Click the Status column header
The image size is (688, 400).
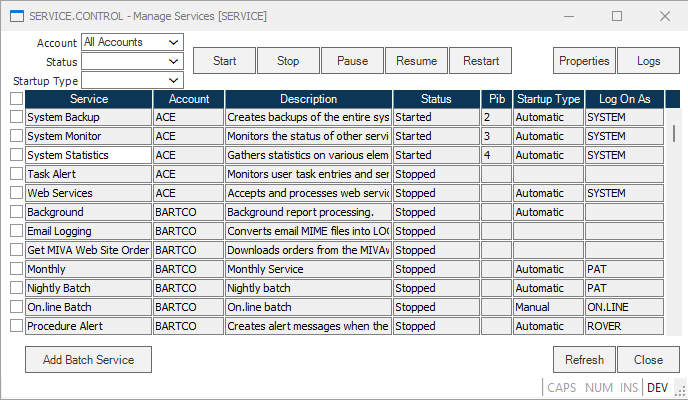[x=436, y=99]
